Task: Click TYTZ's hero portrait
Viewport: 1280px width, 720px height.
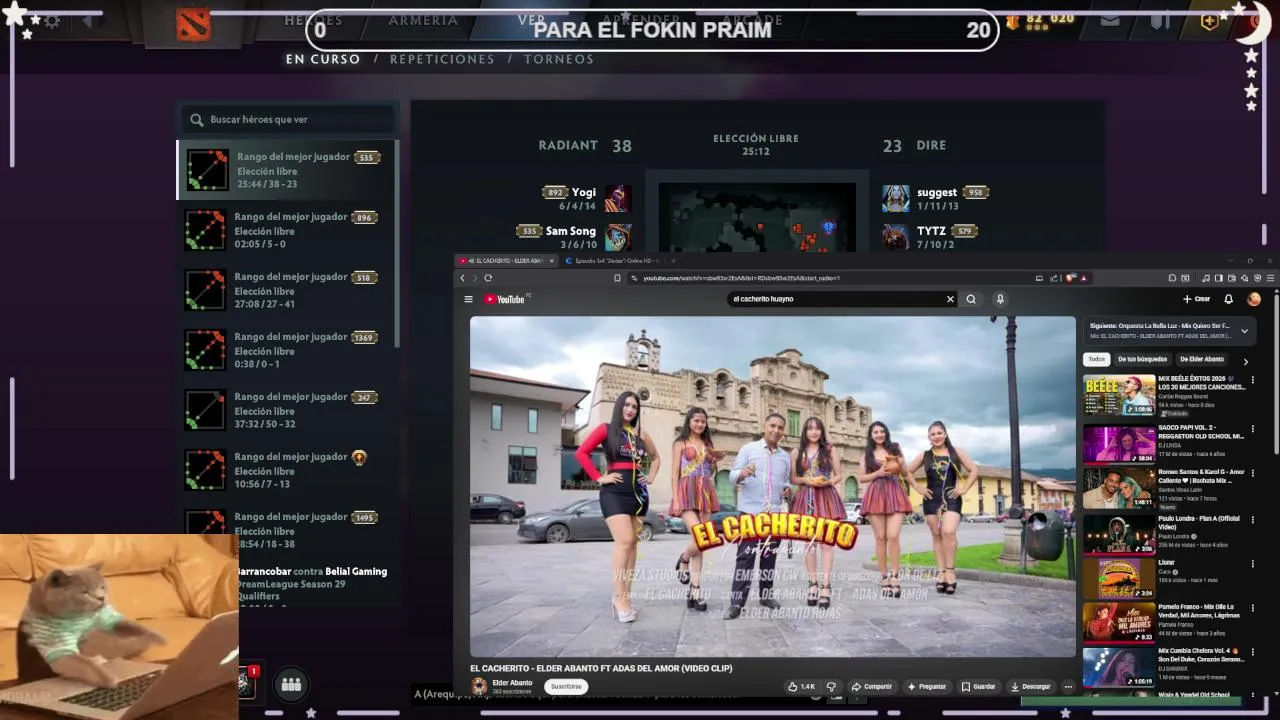Action: 896,238
